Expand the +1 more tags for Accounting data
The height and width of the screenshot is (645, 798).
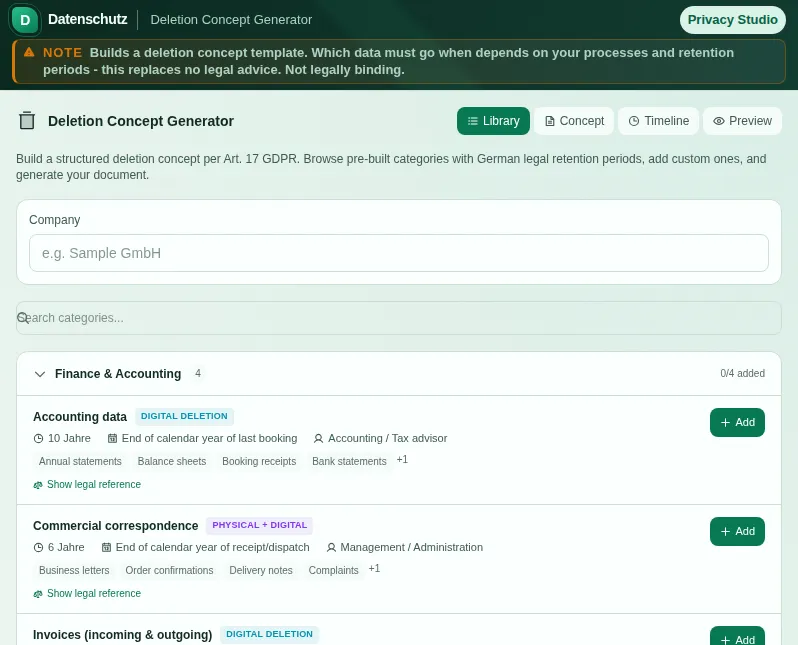[402, 460]
